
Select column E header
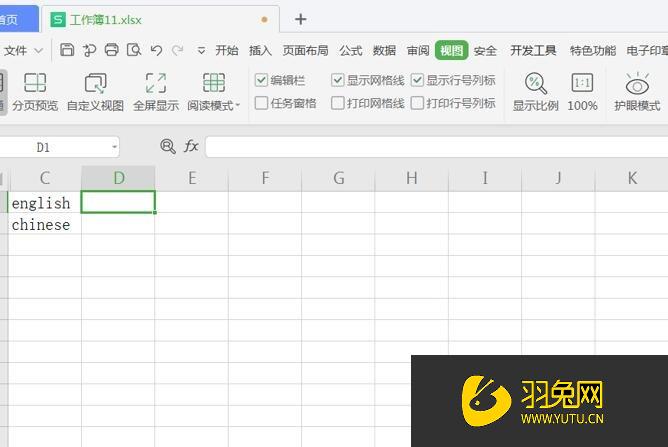click(x=192, y=178)
